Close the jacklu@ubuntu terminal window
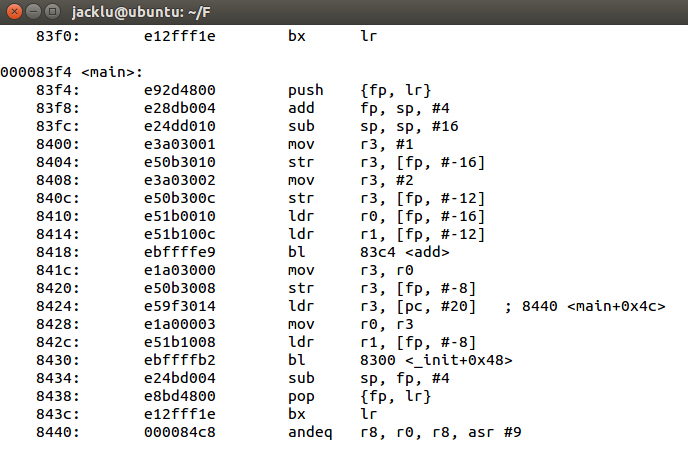 tap(14, 11)
